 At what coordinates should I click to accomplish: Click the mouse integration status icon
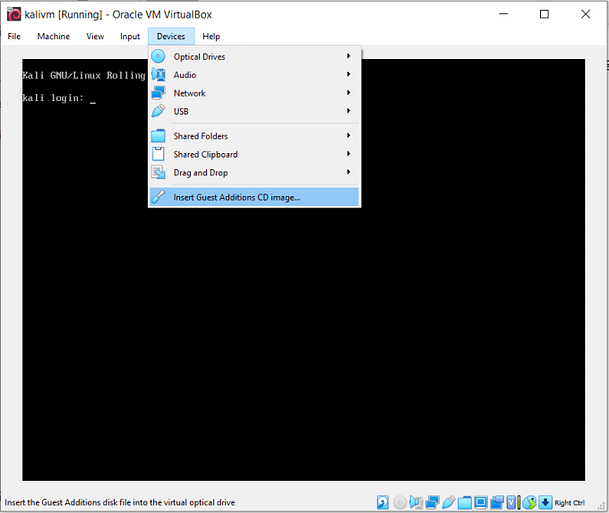[x=529, y=503]
